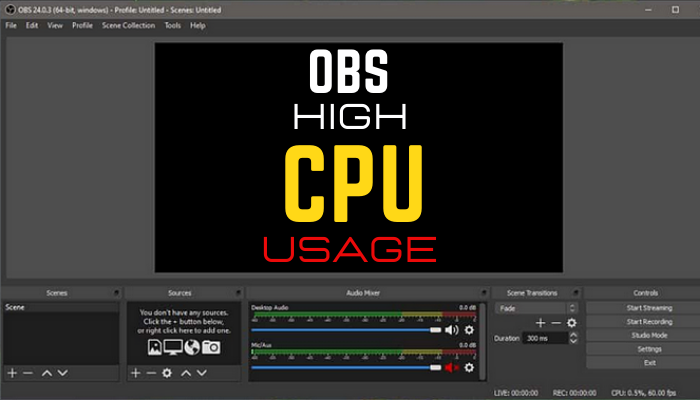Decrease Duration with down stepper arrow

[574, 341]
